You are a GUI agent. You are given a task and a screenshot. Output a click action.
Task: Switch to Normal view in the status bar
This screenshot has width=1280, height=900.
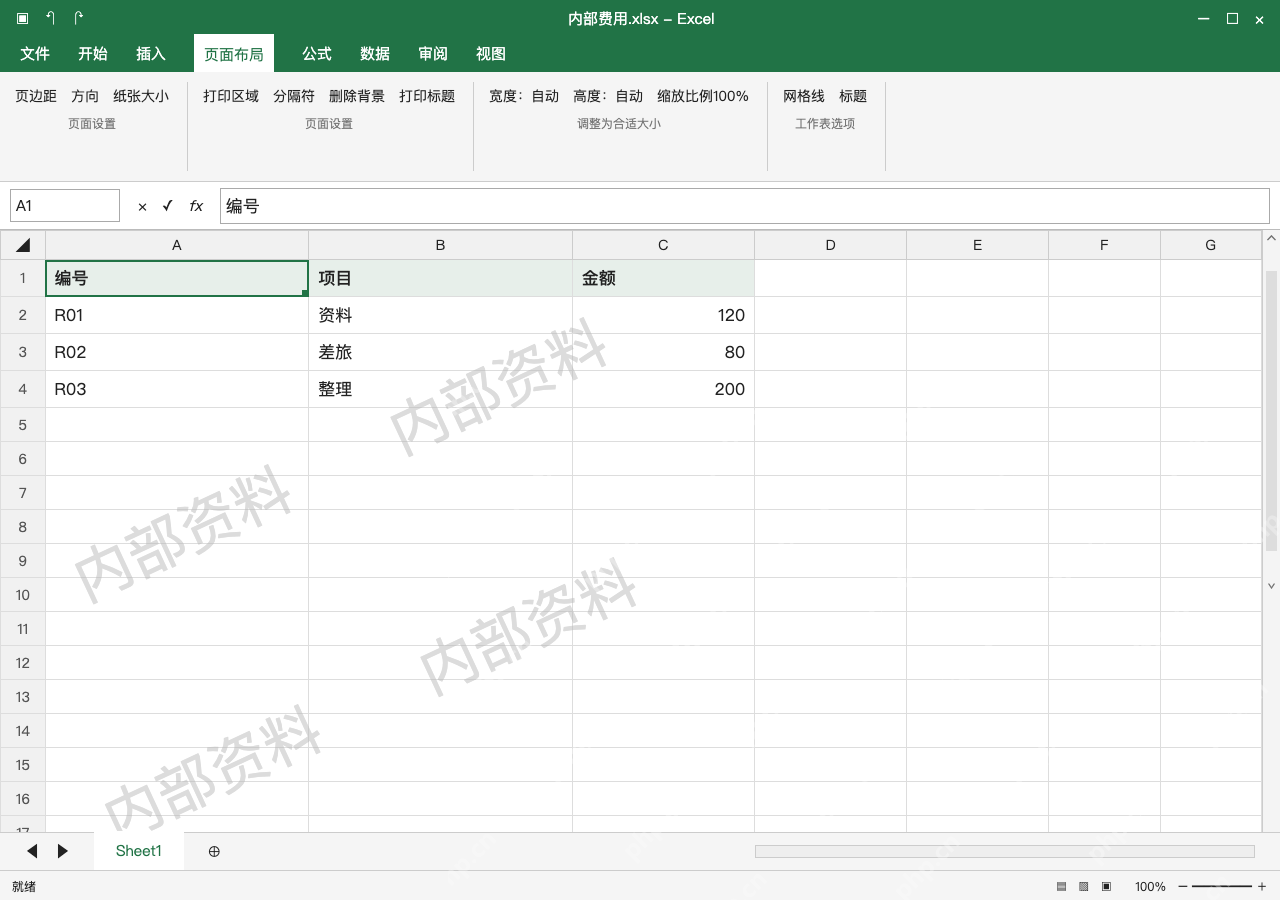1061,886
